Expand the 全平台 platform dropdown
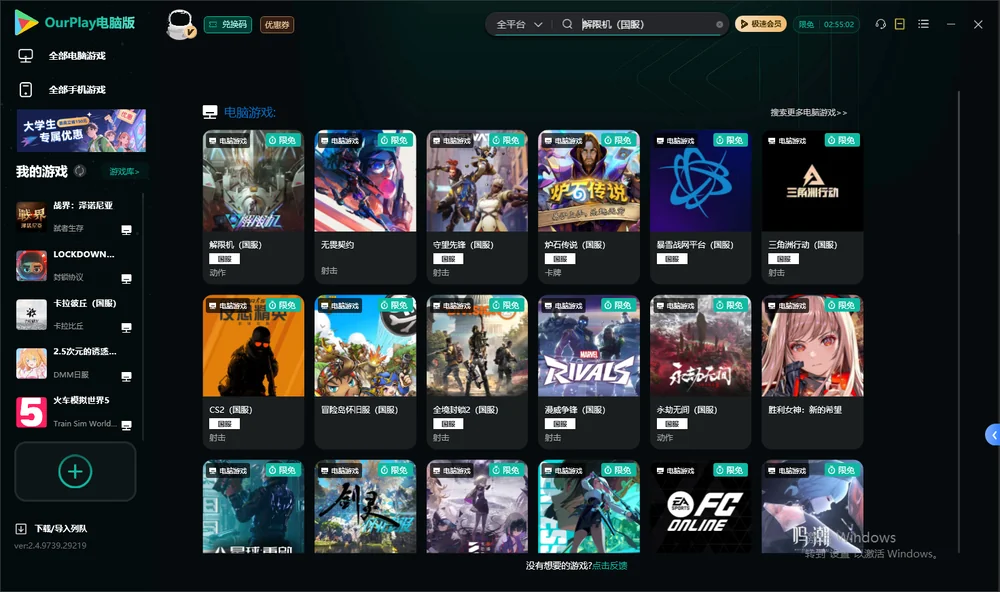 pyautogui.click(x=519, y=24)
